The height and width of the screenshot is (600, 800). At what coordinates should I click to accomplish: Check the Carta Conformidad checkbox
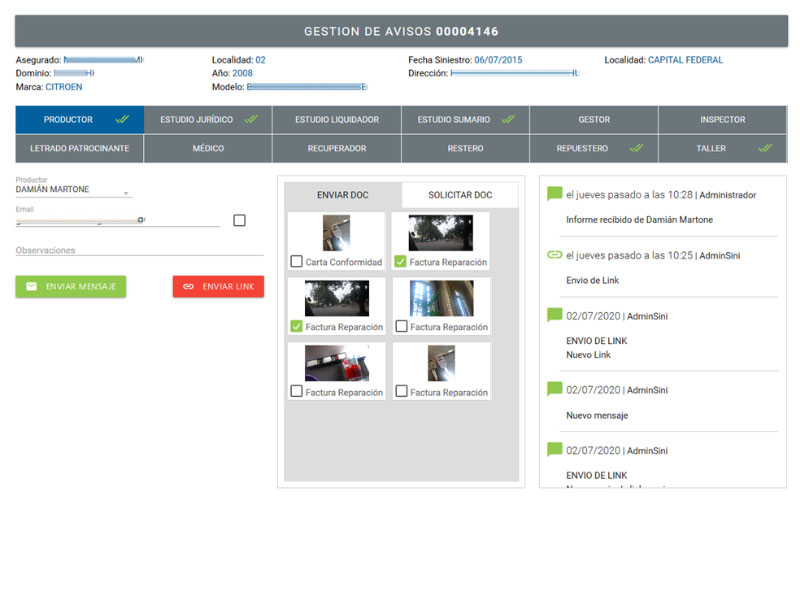(297, 262)
